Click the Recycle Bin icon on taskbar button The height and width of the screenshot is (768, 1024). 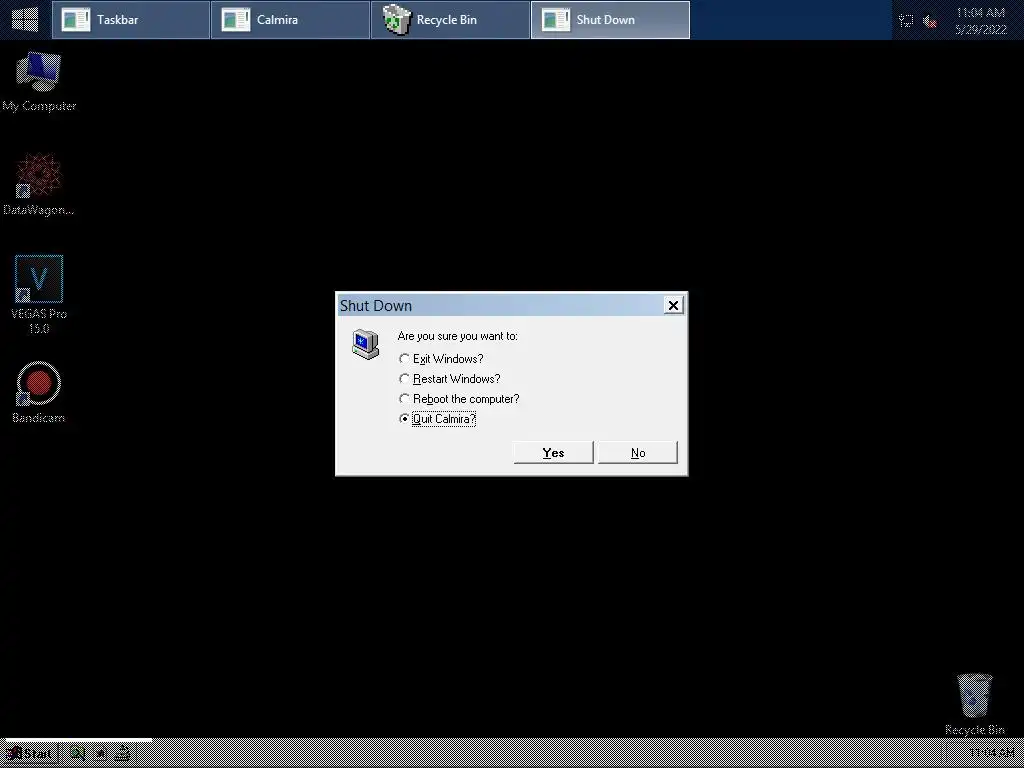click(396, 20)
